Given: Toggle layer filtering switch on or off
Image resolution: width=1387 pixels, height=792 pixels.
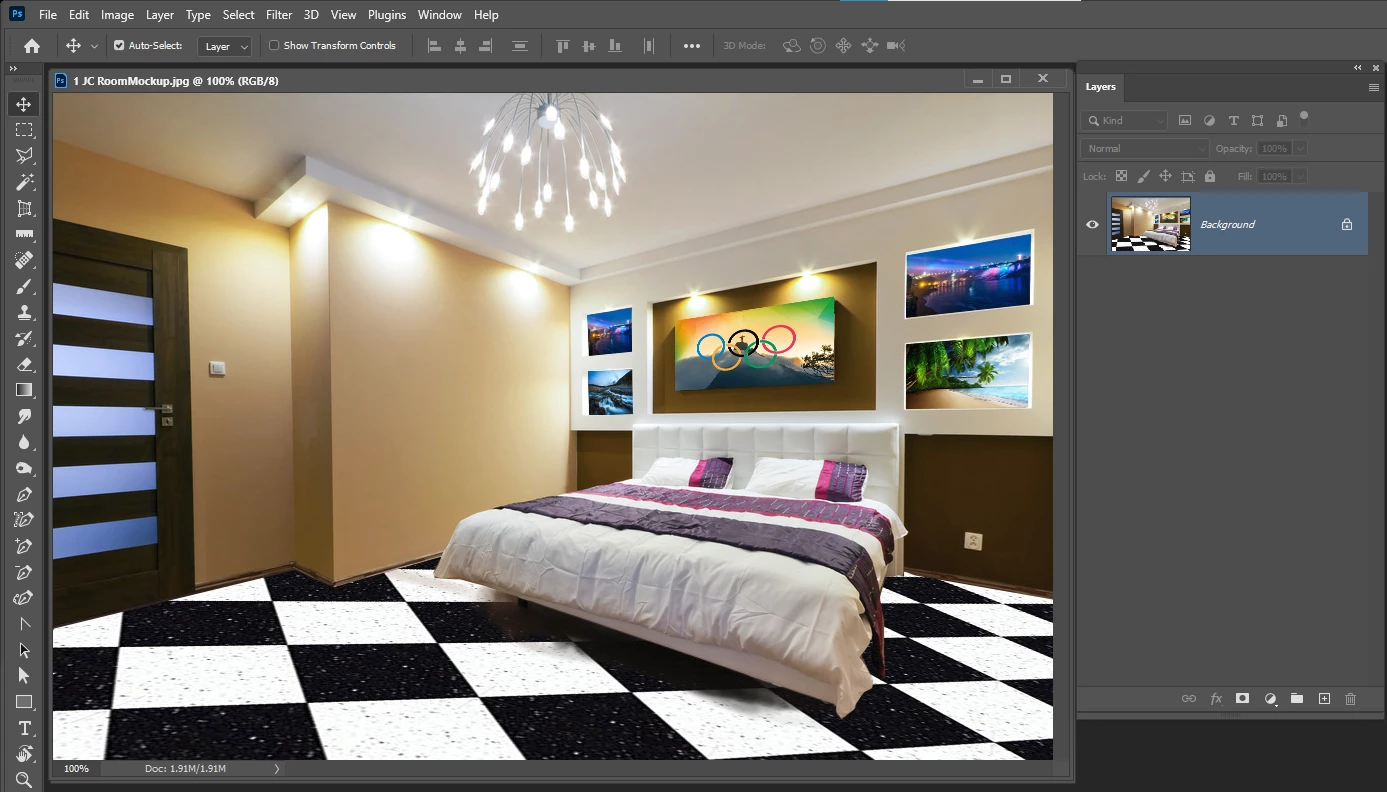Looking at the screenshot, I should tap(1304, 117).
